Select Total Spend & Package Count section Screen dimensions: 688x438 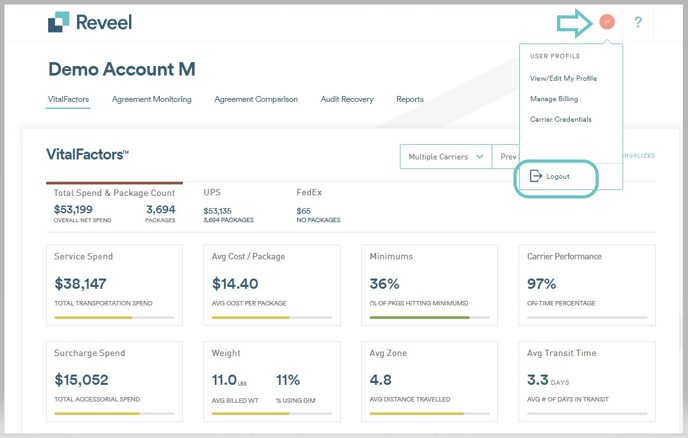(114, 205)
